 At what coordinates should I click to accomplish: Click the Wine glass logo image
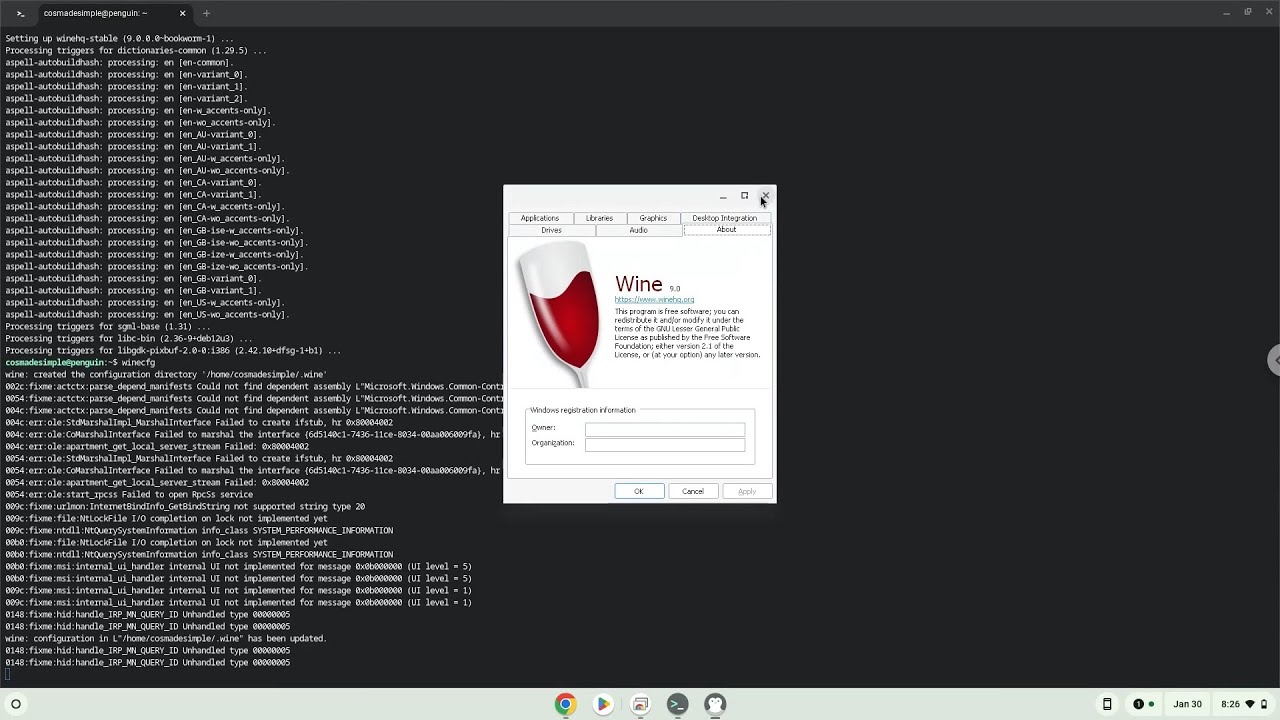[x=559, y=315]
